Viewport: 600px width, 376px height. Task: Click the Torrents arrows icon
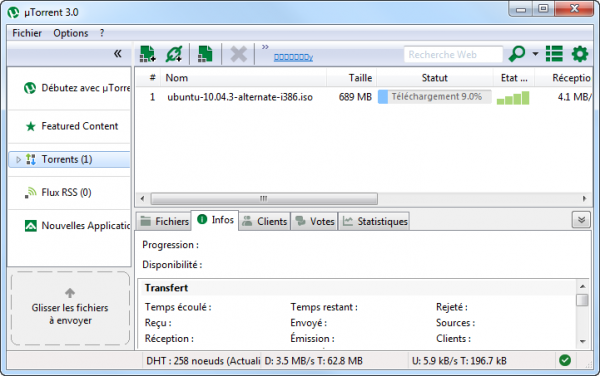point(31,159)
